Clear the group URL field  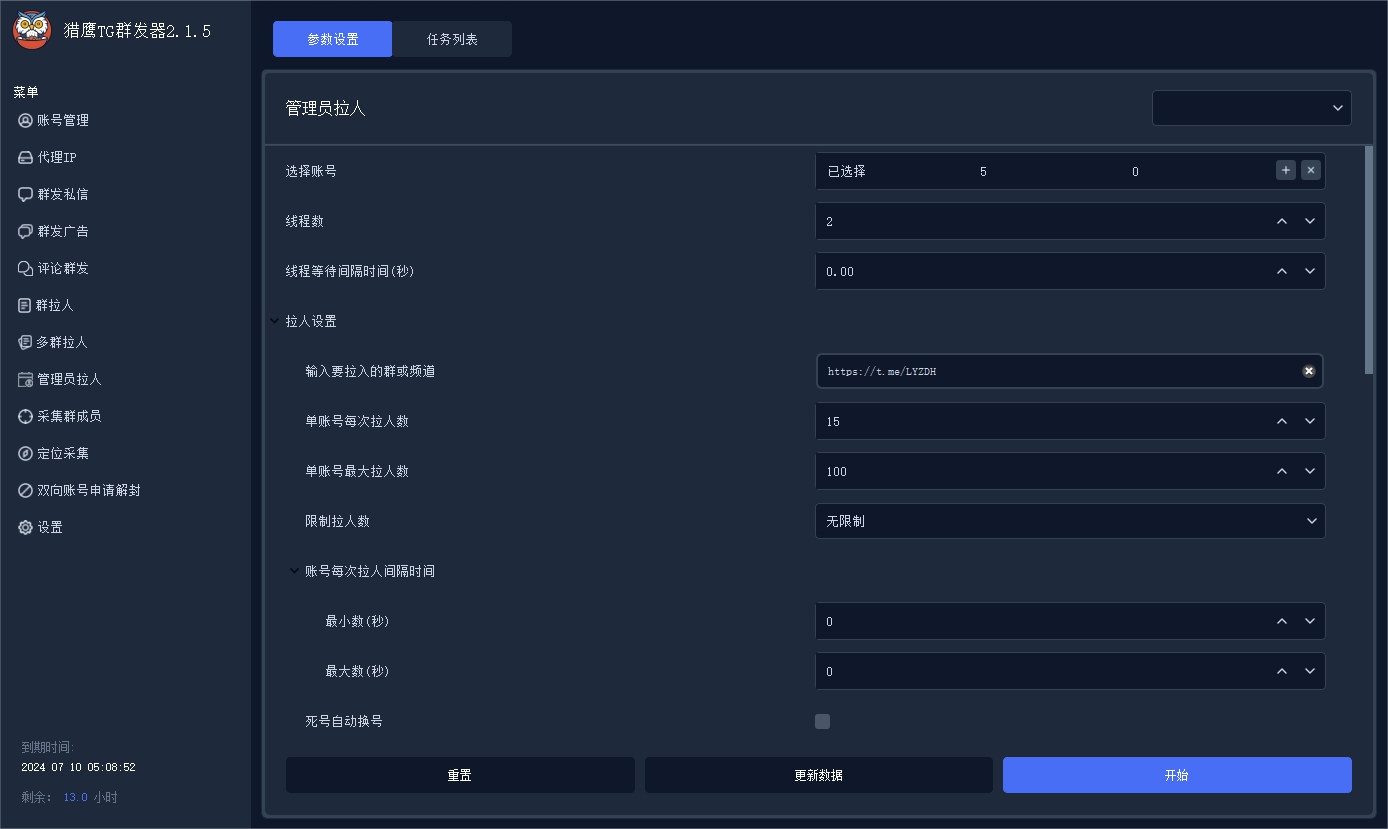(x=1308, y=371)
